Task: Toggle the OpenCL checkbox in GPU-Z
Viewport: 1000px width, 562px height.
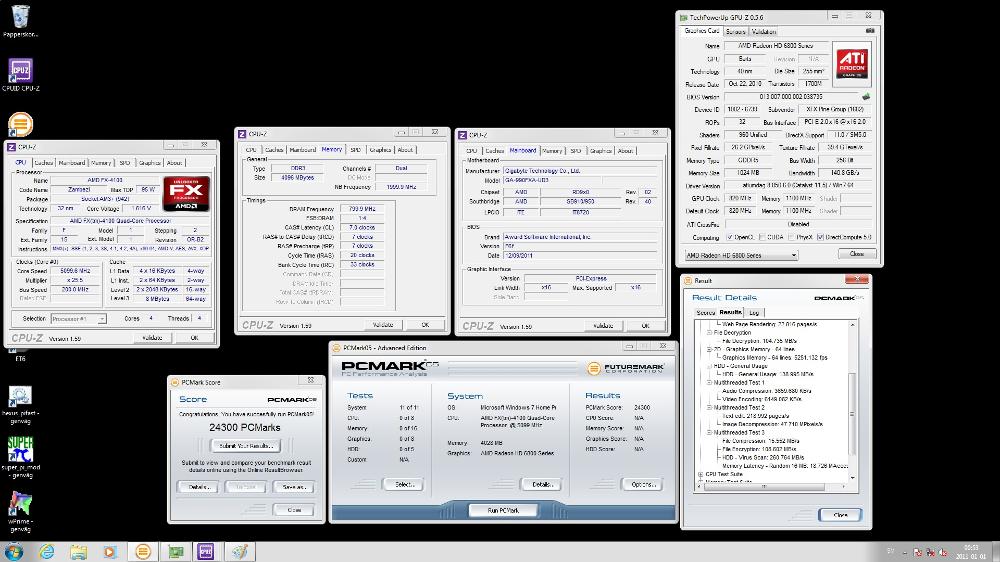Action: 730,237
